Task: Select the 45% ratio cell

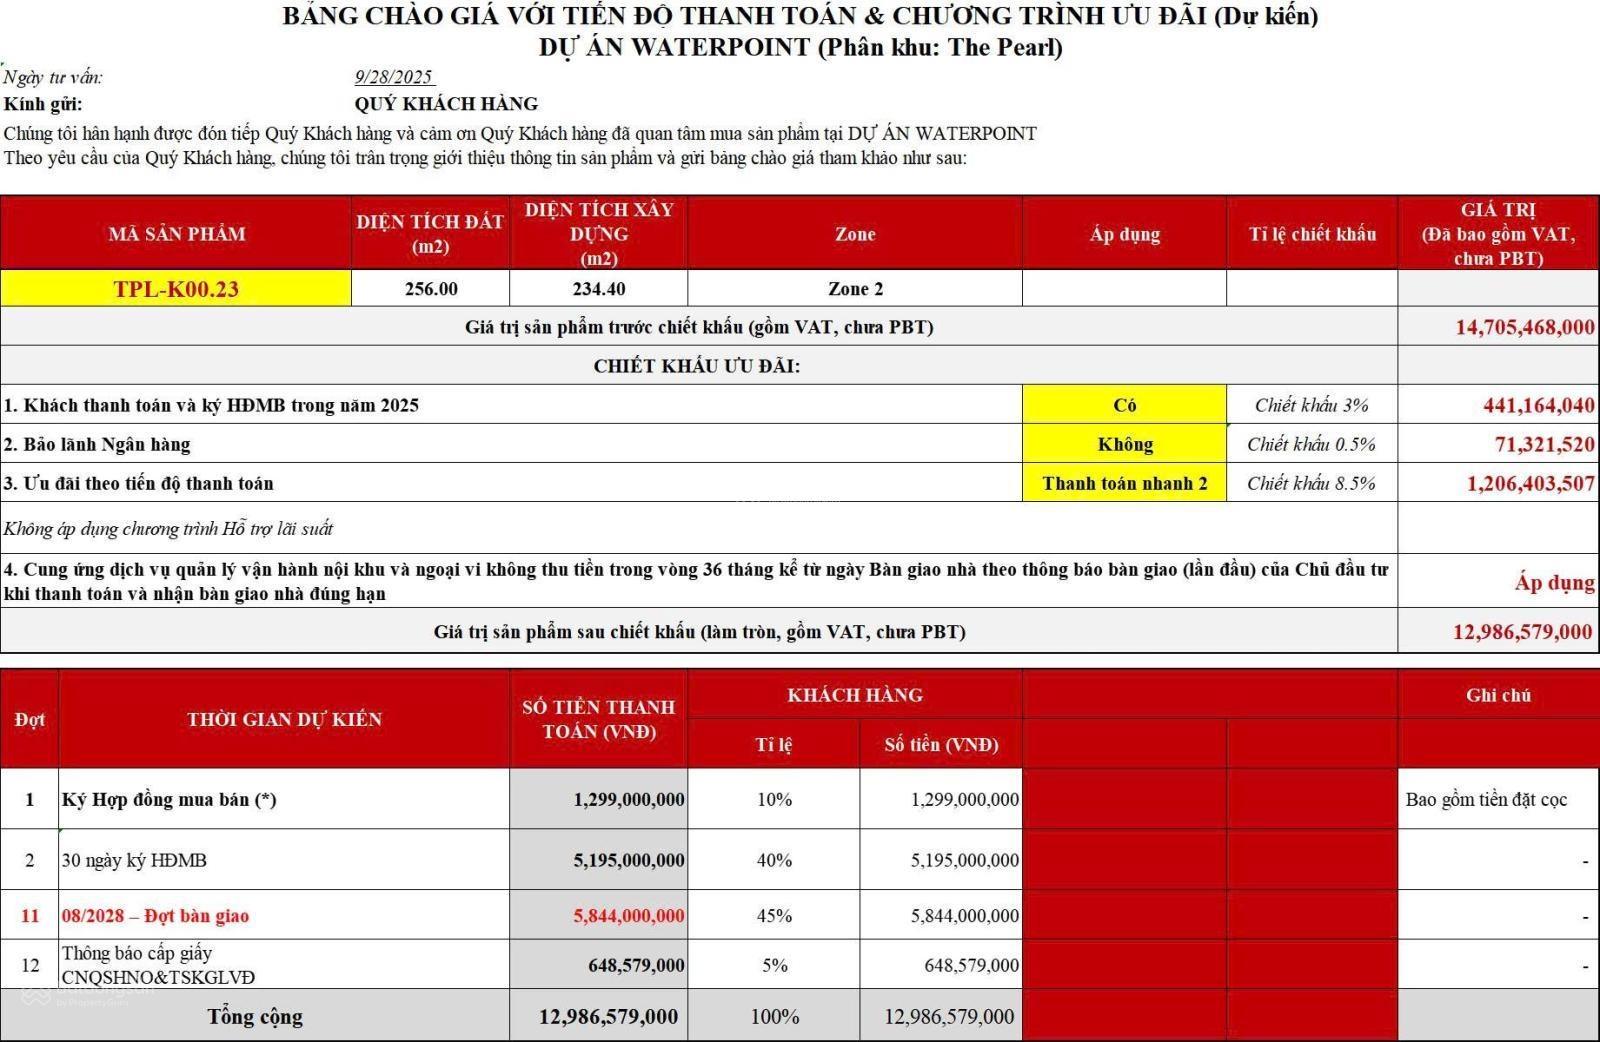Action: point(774,915)
